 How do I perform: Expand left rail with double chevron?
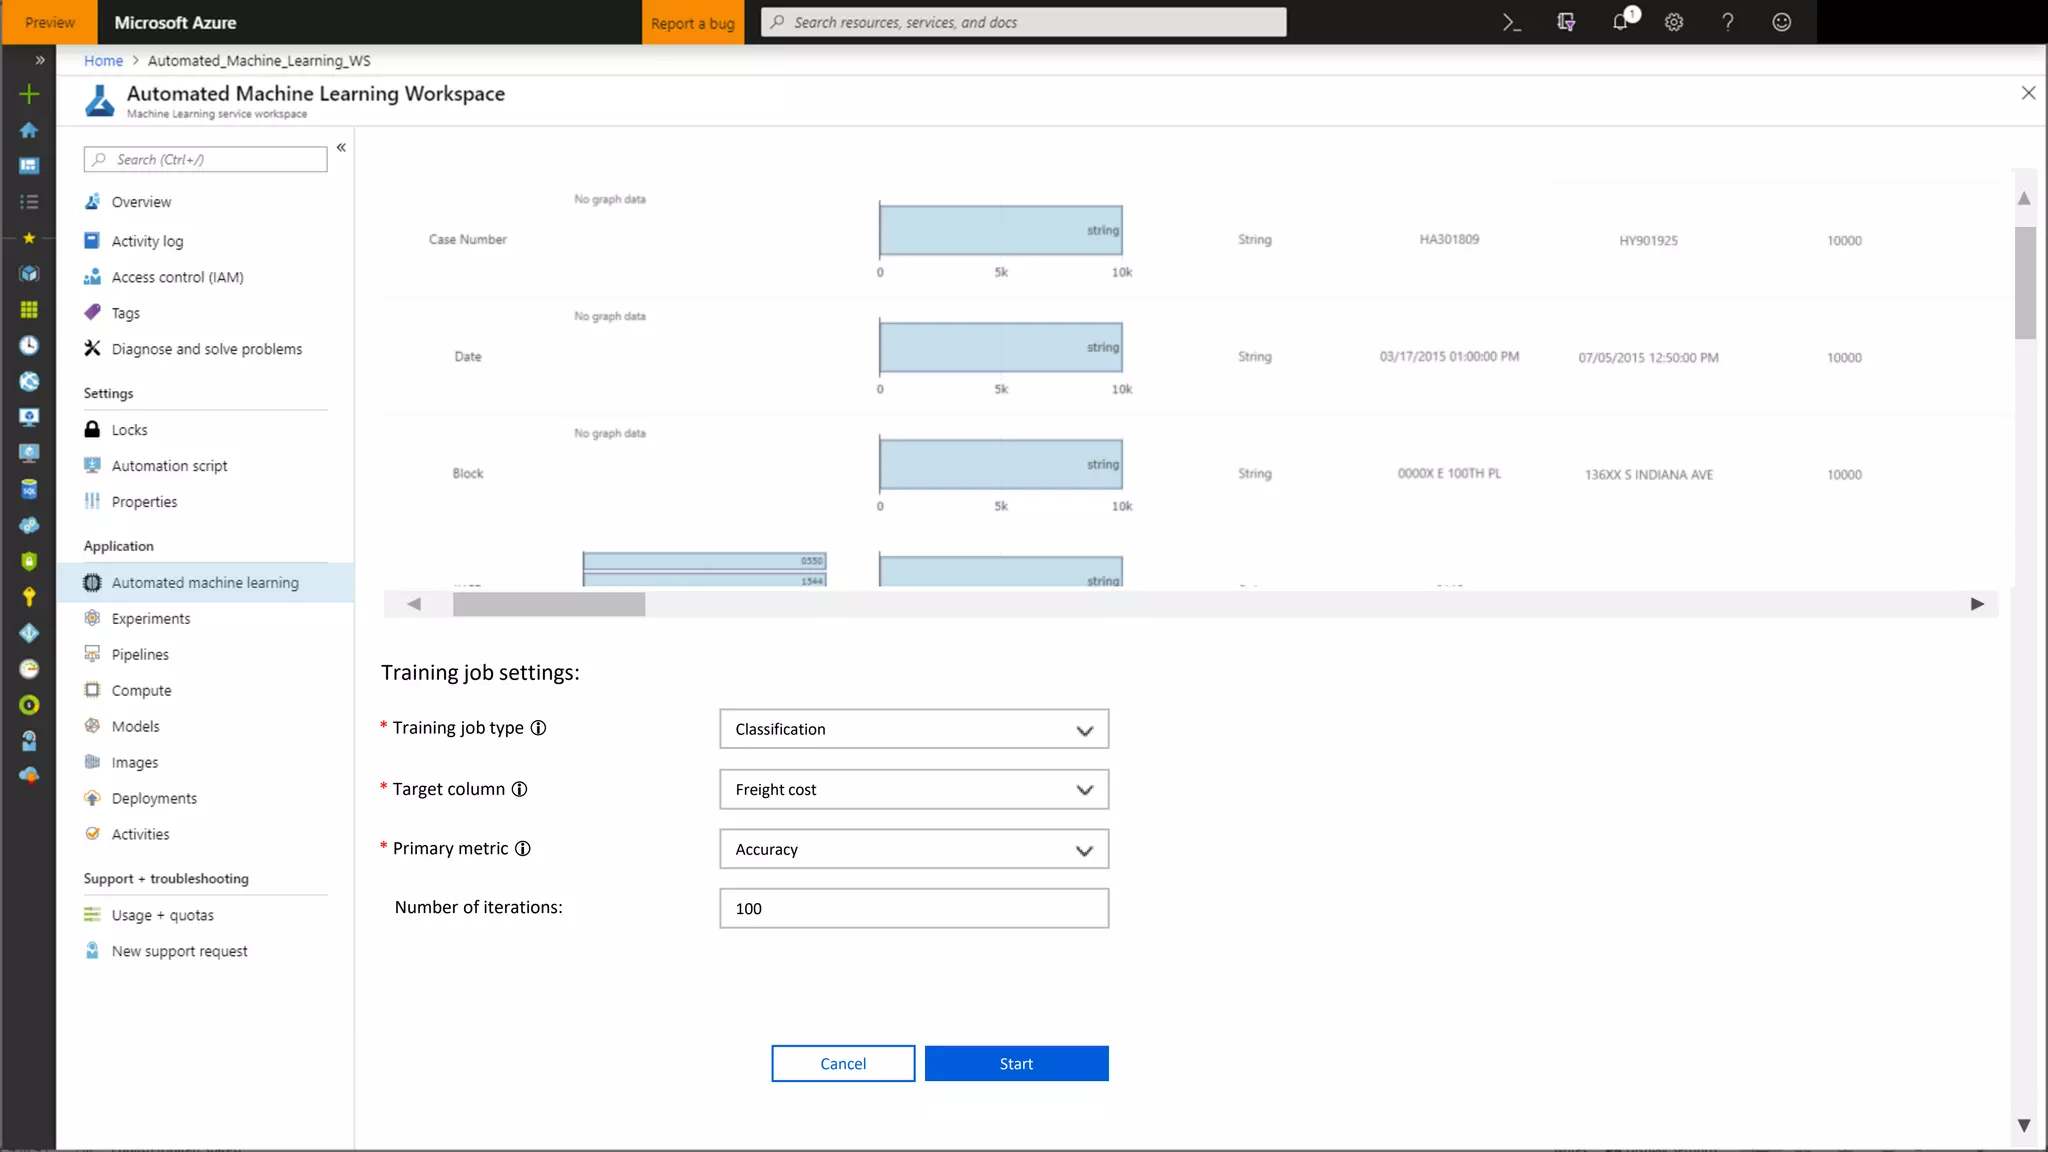coord(40,60)
